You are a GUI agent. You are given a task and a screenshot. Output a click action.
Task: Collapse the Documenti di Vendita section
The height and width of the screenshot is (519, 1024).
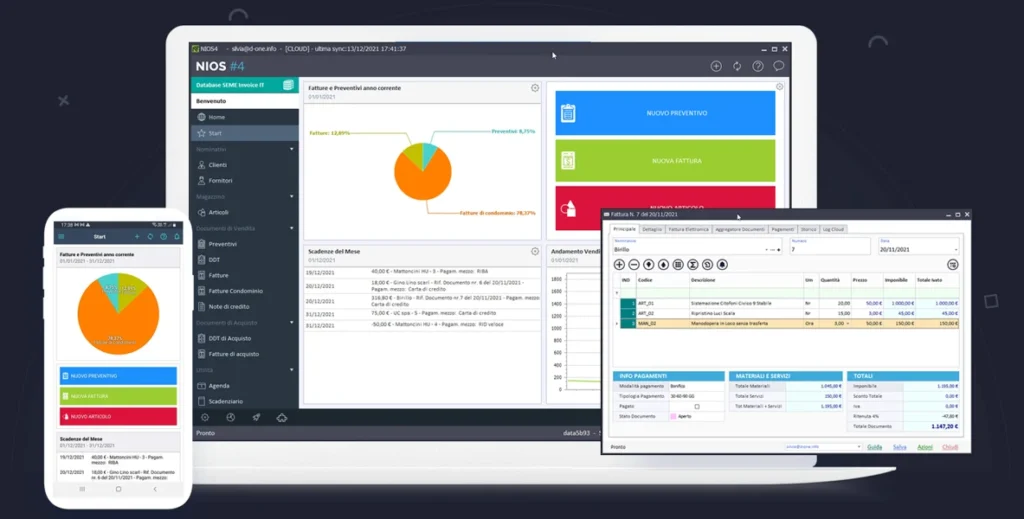click(292, 228)
